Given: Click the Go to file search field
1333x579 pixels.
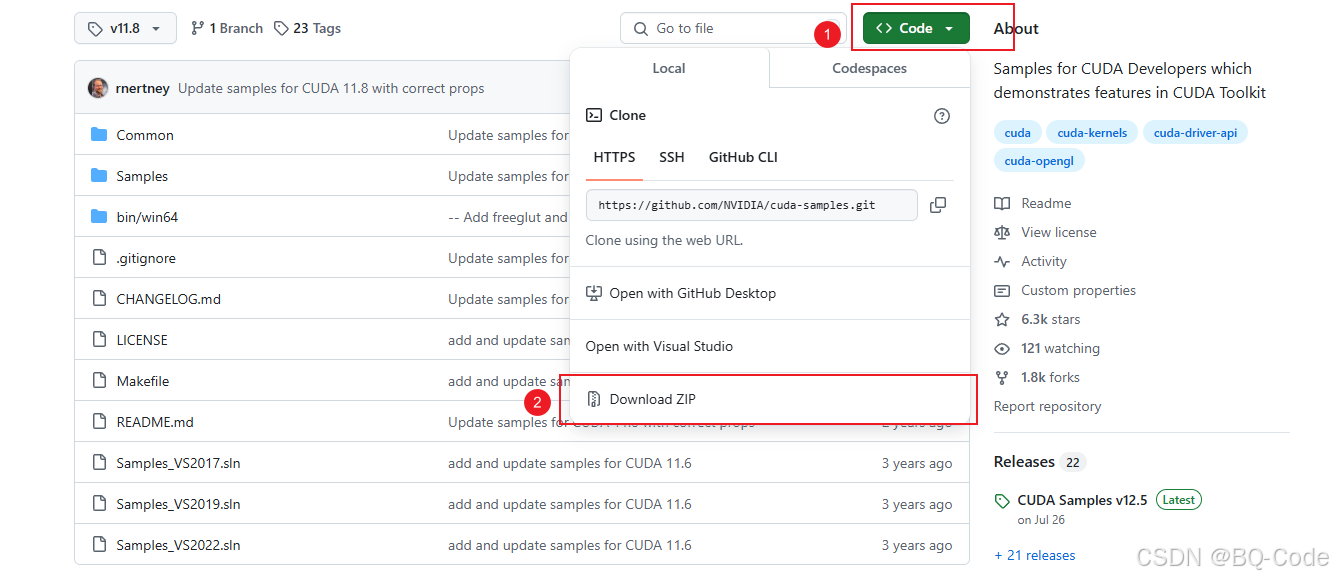Looking at the screenshot, I should (x=733, y=28).
